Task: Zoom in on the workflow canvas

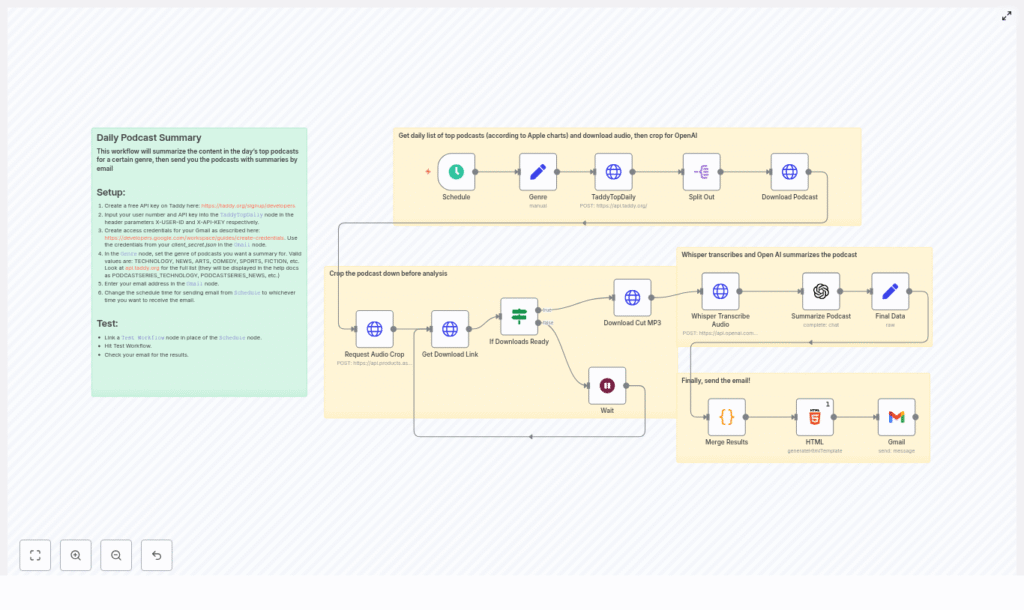Action: click(x=76, y=555)
